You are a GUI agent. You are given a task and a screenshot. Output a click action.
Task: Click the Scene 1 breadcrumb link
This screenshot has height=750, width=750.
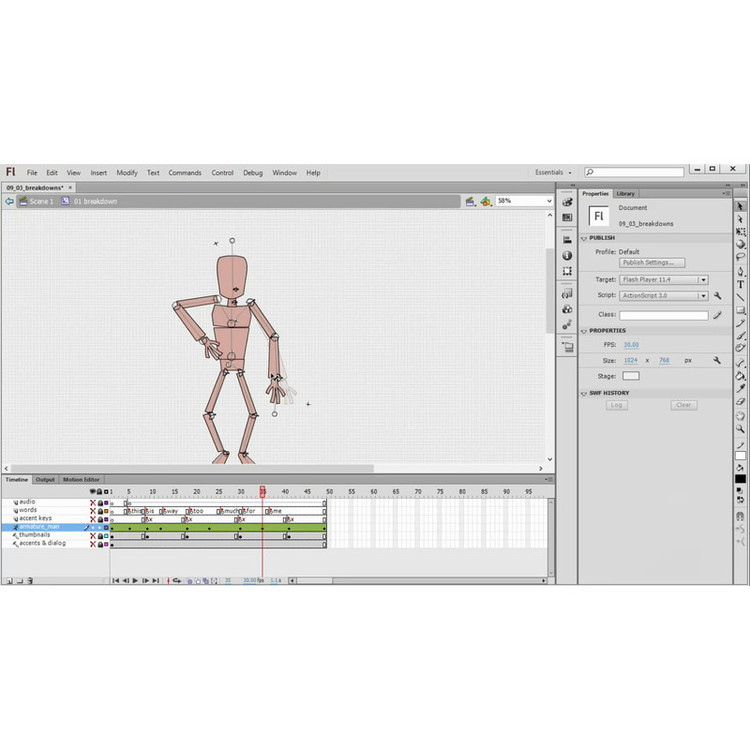coord(41,201)
